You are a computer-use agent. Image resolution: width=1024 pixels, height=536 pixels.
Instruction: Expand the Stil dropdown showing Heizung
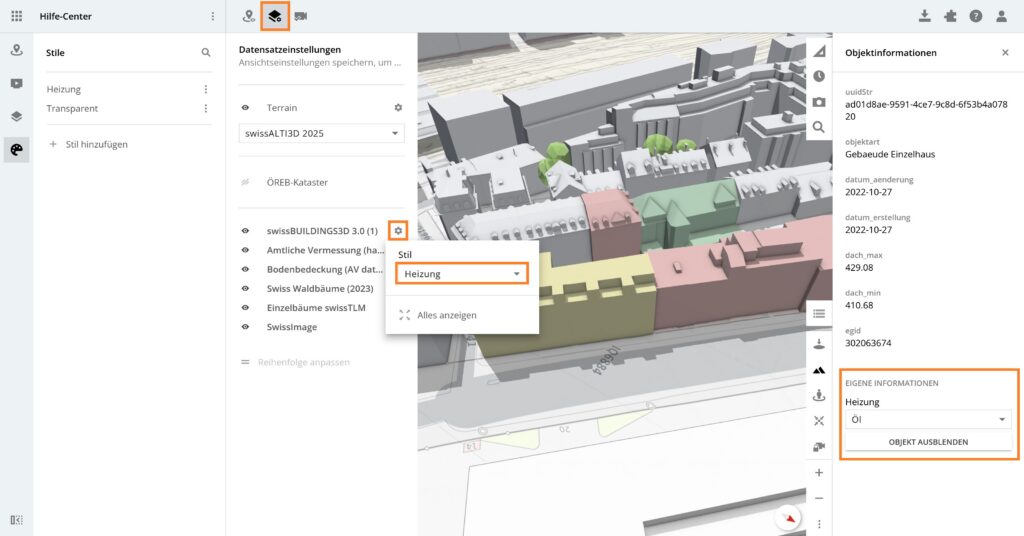pyautogui.click(x=461, y=274)
